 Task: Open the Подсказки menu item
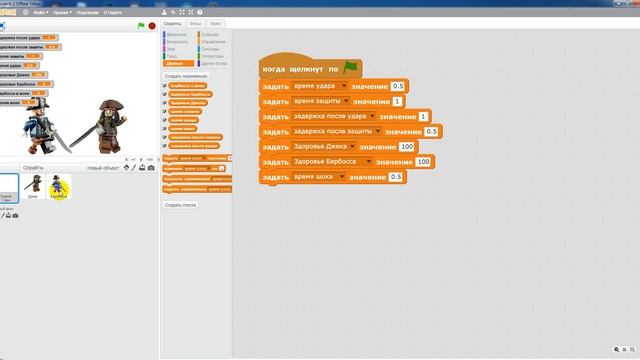(x=87, y=13)
